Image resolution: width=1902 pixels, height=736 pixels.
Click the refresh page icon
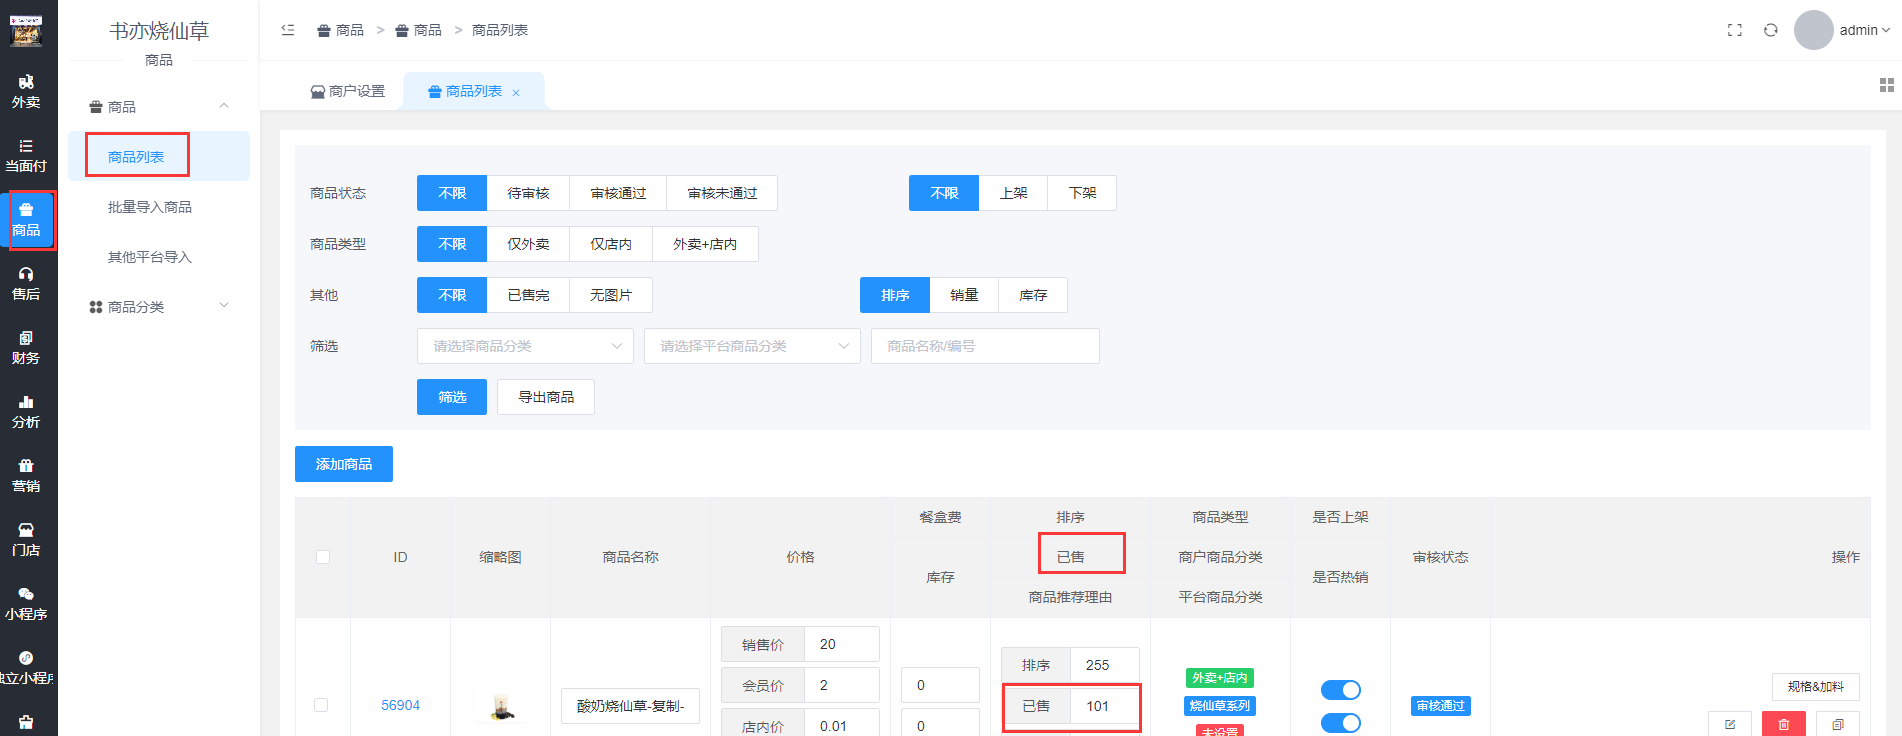click(x=1771, y=30)
